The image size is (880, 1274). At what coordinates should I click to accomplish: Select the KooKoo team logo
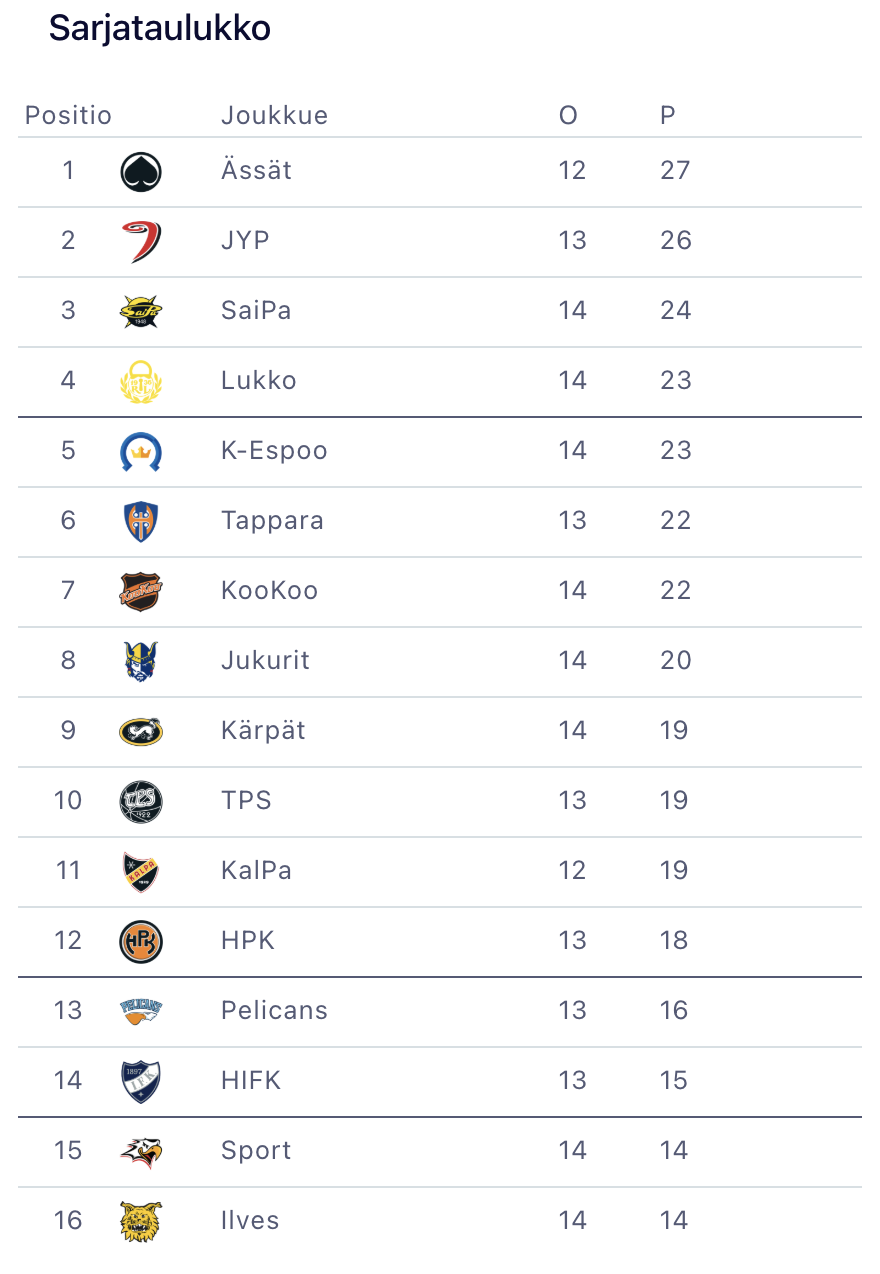tap(141, 591)
